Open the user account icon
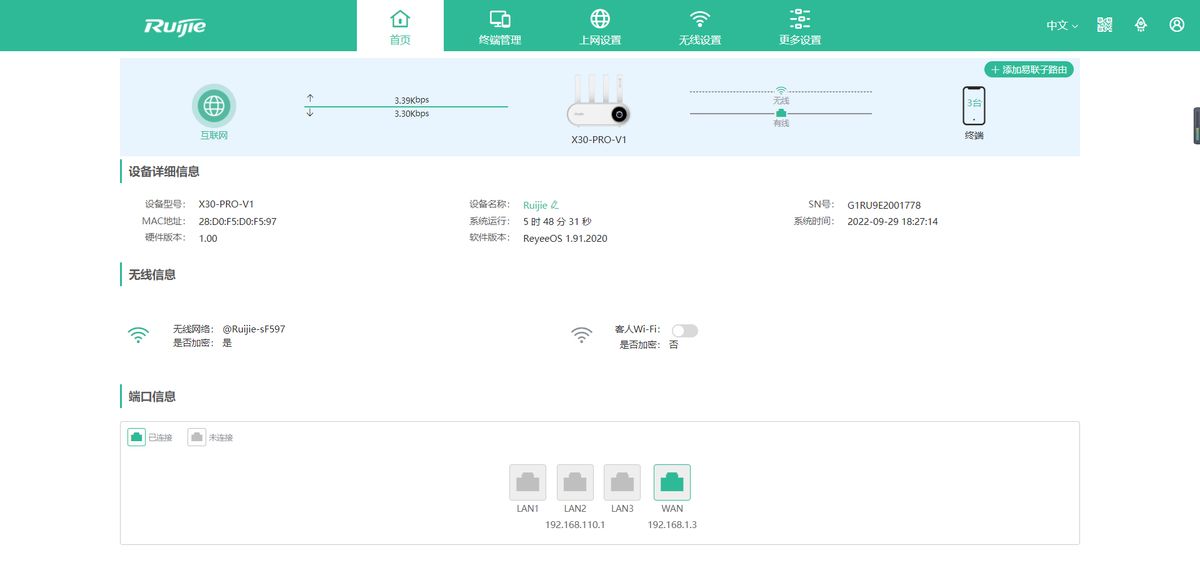This screenshot has width=1200, height=573. (x=1176, y=25)
